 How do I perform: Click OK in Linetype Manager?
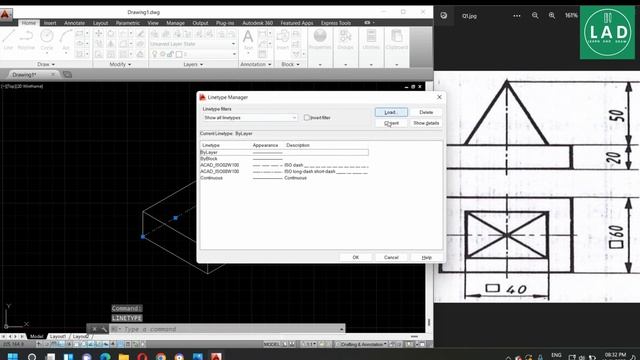(x=356, y=257)
